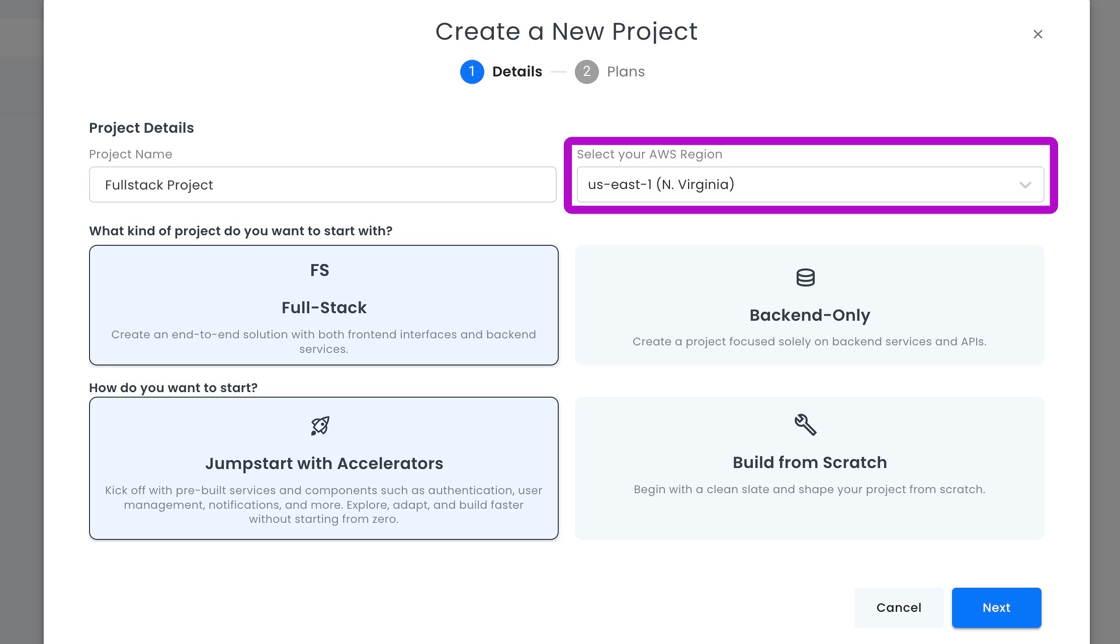The width and height of the screenshot is (1120, 644).
Task: Expand the region list using the chevron arrow
Action: point(1025,185)
